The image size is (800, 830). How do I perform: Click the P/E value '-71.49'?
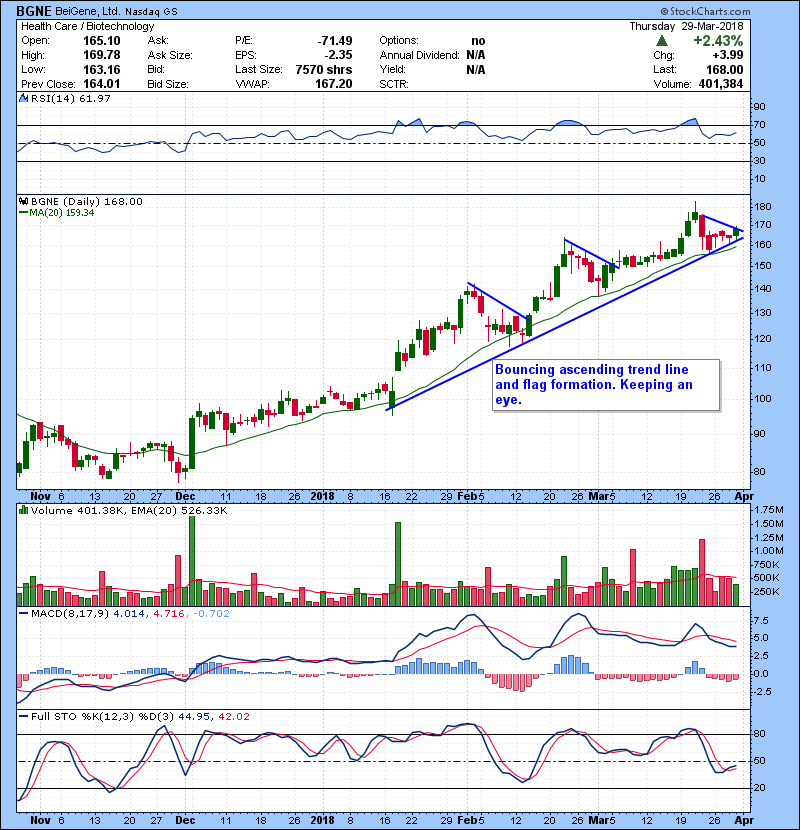335,41
